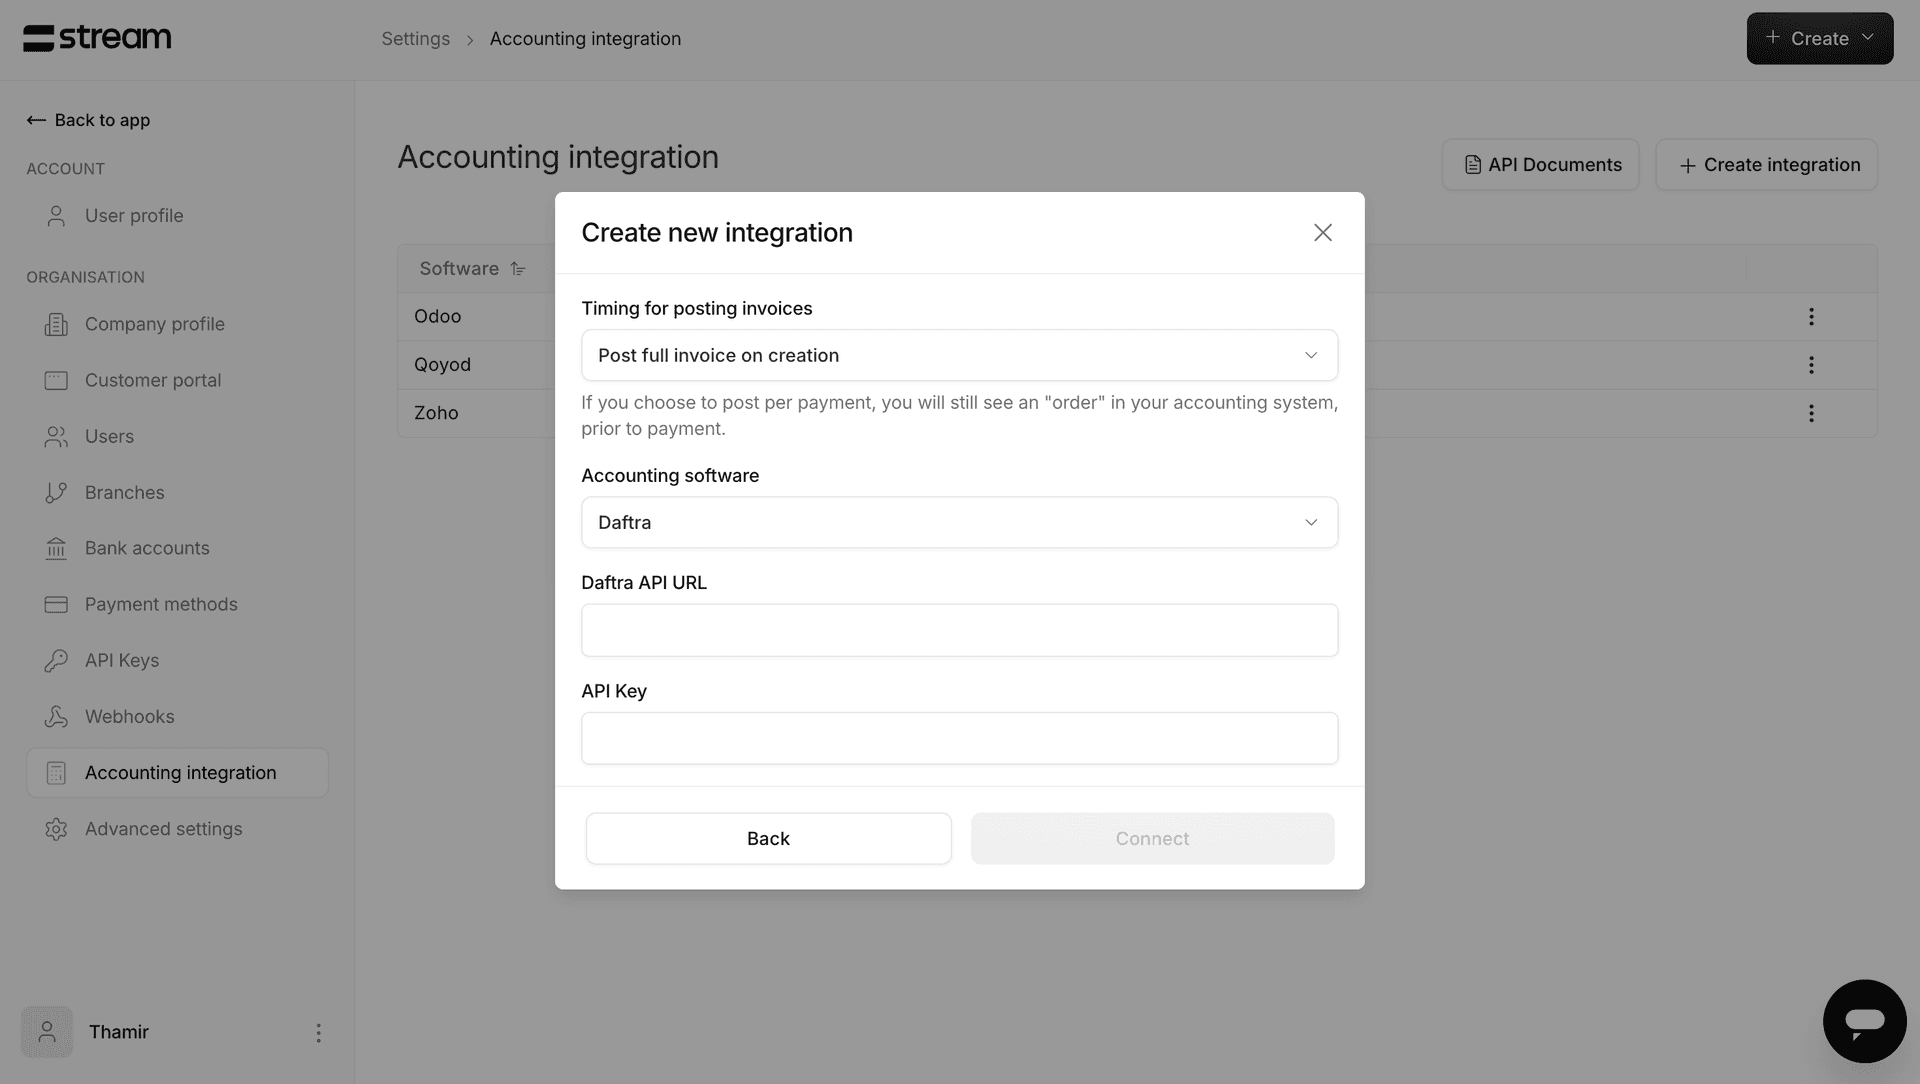Select the Zoho row text
This screenshot has width=1920, height=1084.
pos(436,413)
